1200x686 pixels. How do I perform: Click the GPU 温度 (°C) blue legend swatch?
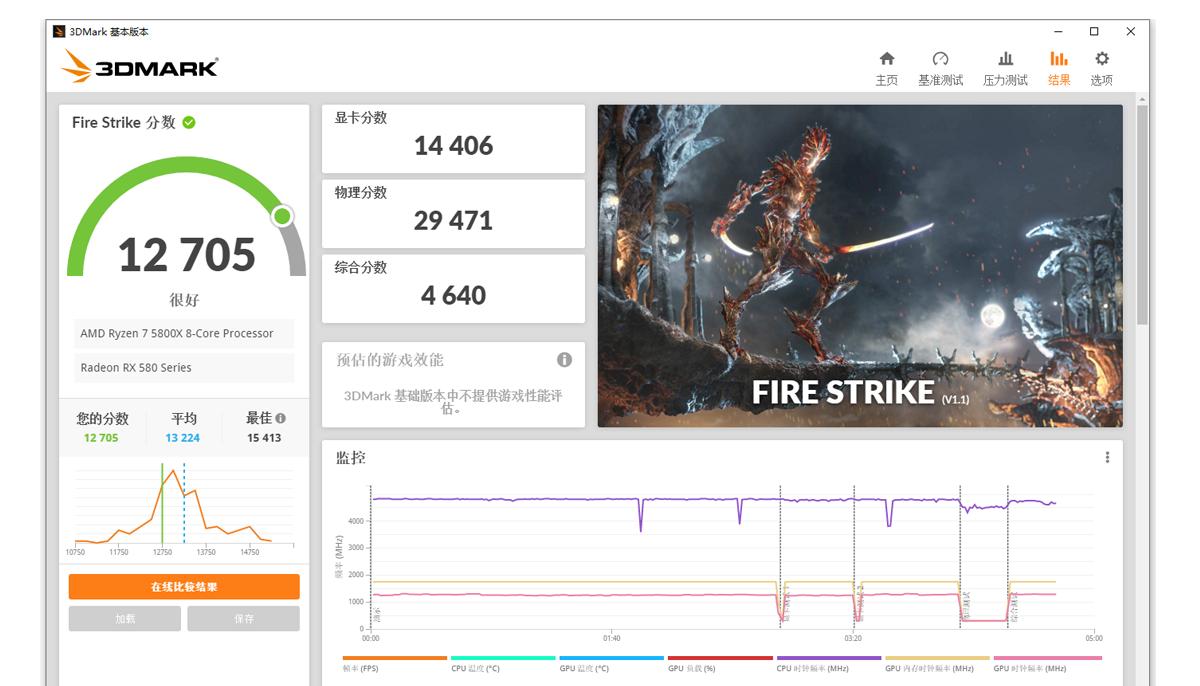pyautogui.click(x=611, y=658)
